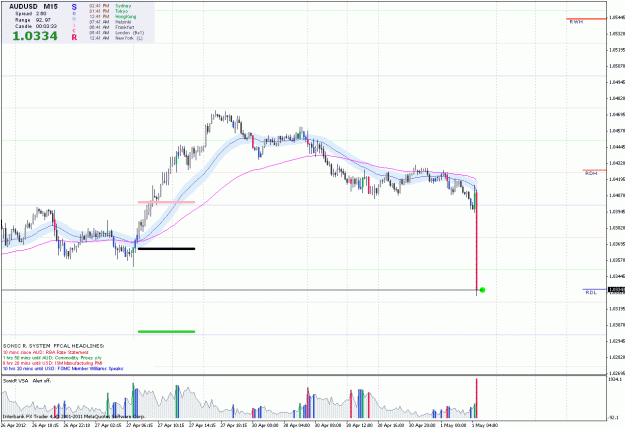
Task: Click the tall red volume bar at right
Action: tap(477, 398)
